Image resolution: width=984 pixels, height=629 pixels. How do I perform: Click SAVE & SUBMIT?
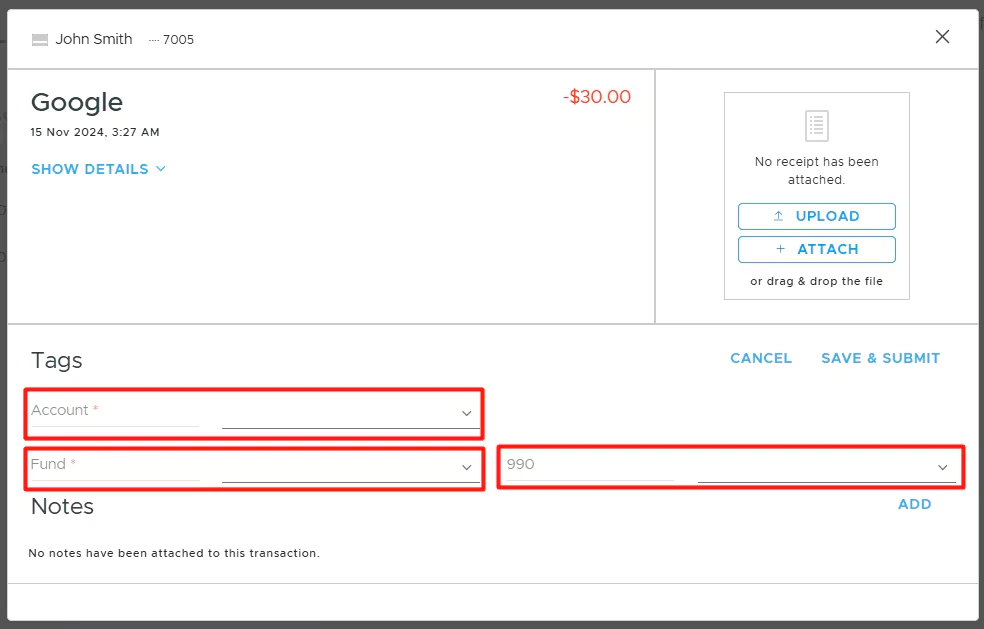tap(880, 358)
